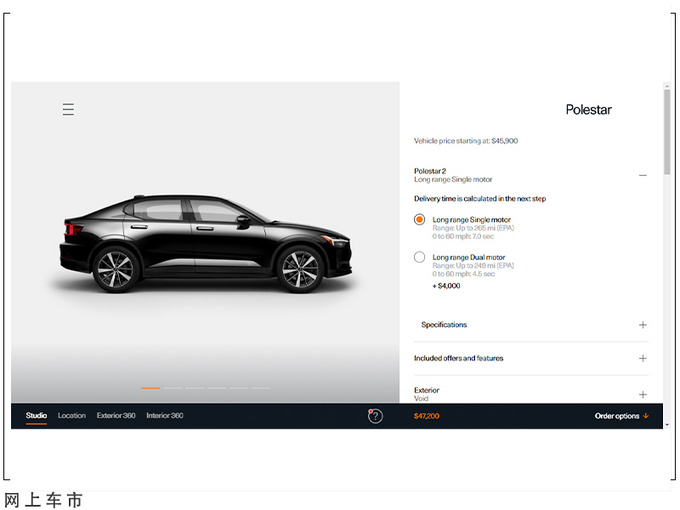The width and height of the screenshot is (680, 510).
Task: Open the Interior 360 tab
Action: point(165,416)
